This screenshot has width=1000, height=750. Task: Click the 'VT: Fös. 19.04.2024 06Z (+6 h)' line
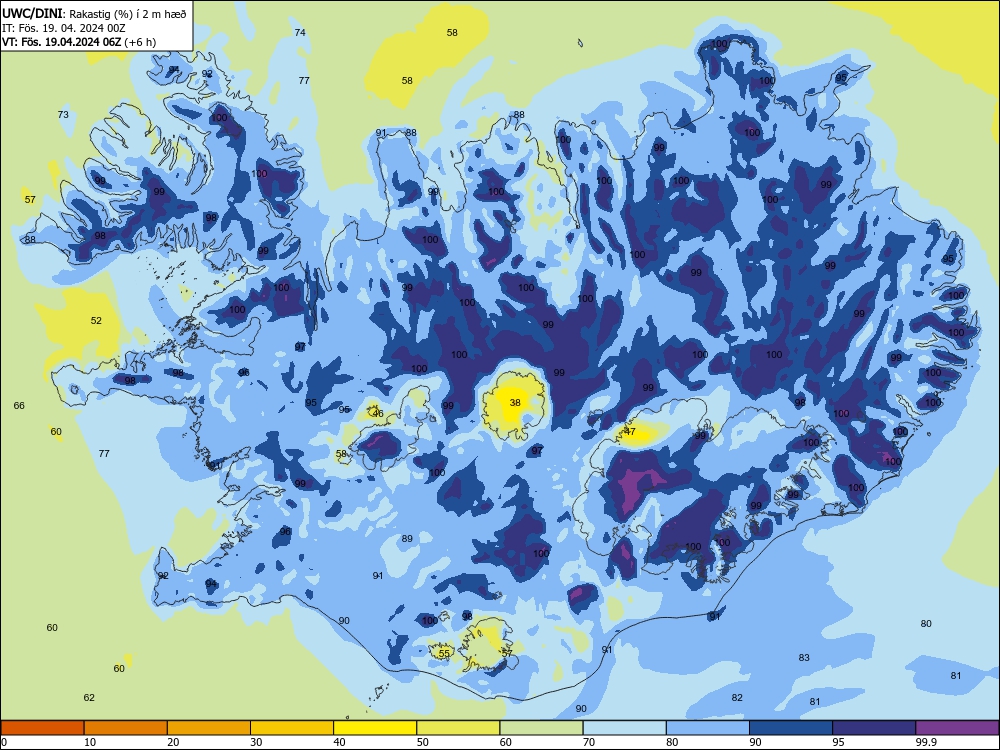(x=79, y=42)
